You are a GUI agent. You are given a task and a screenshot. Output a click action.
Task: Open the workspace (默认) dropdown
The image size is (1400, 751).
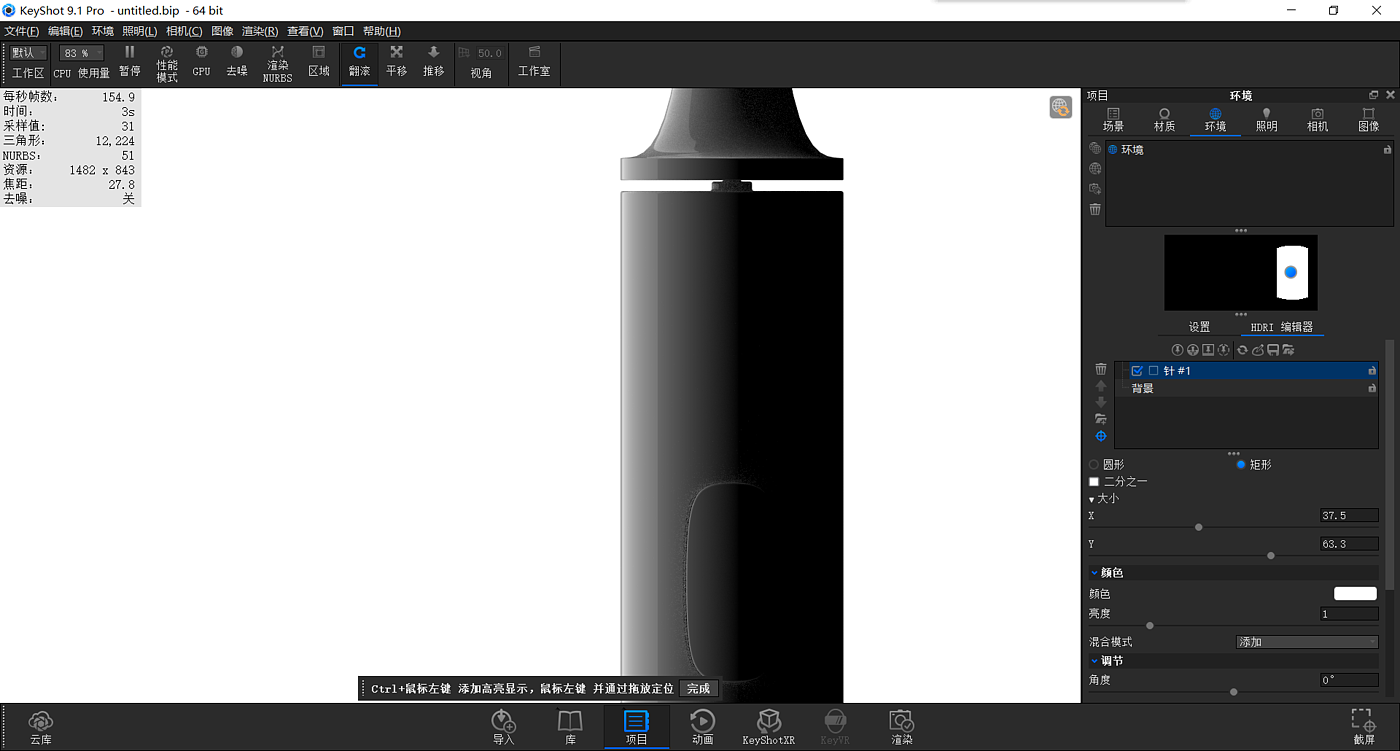28,53
